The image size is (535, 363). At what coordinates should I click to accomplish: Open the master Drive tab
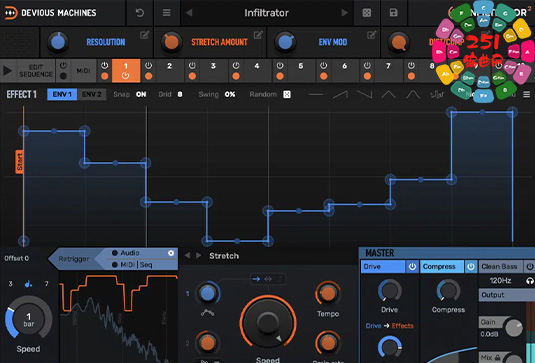coord(383,266)
